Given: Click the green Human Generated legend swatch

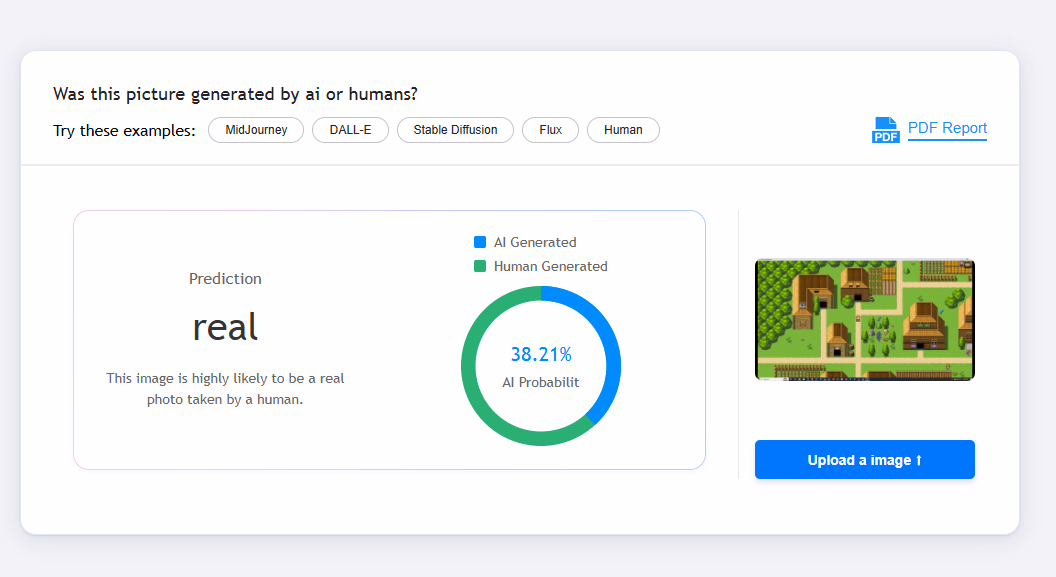Looking at the screenshot, I should click(x=480, y=266).
